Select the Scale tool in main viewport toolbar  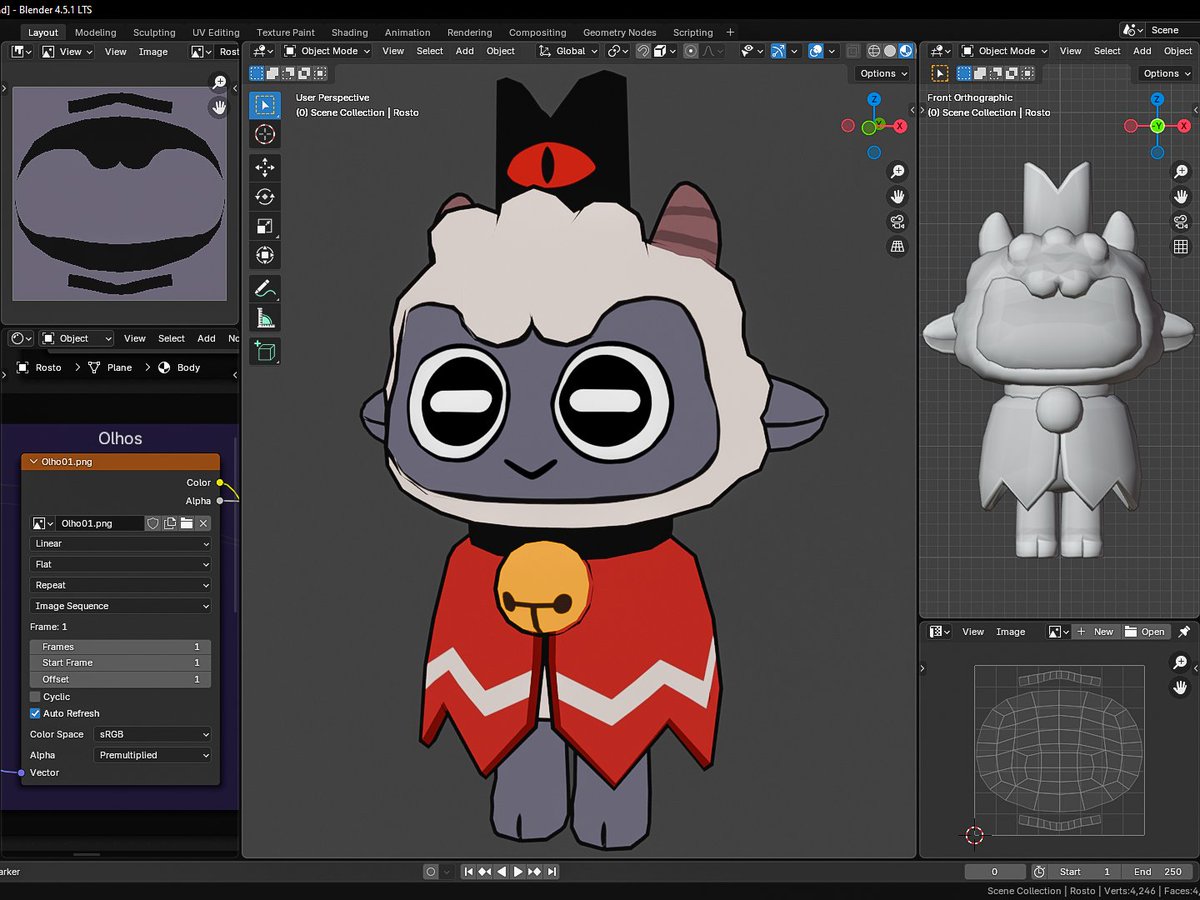(265, 226)
